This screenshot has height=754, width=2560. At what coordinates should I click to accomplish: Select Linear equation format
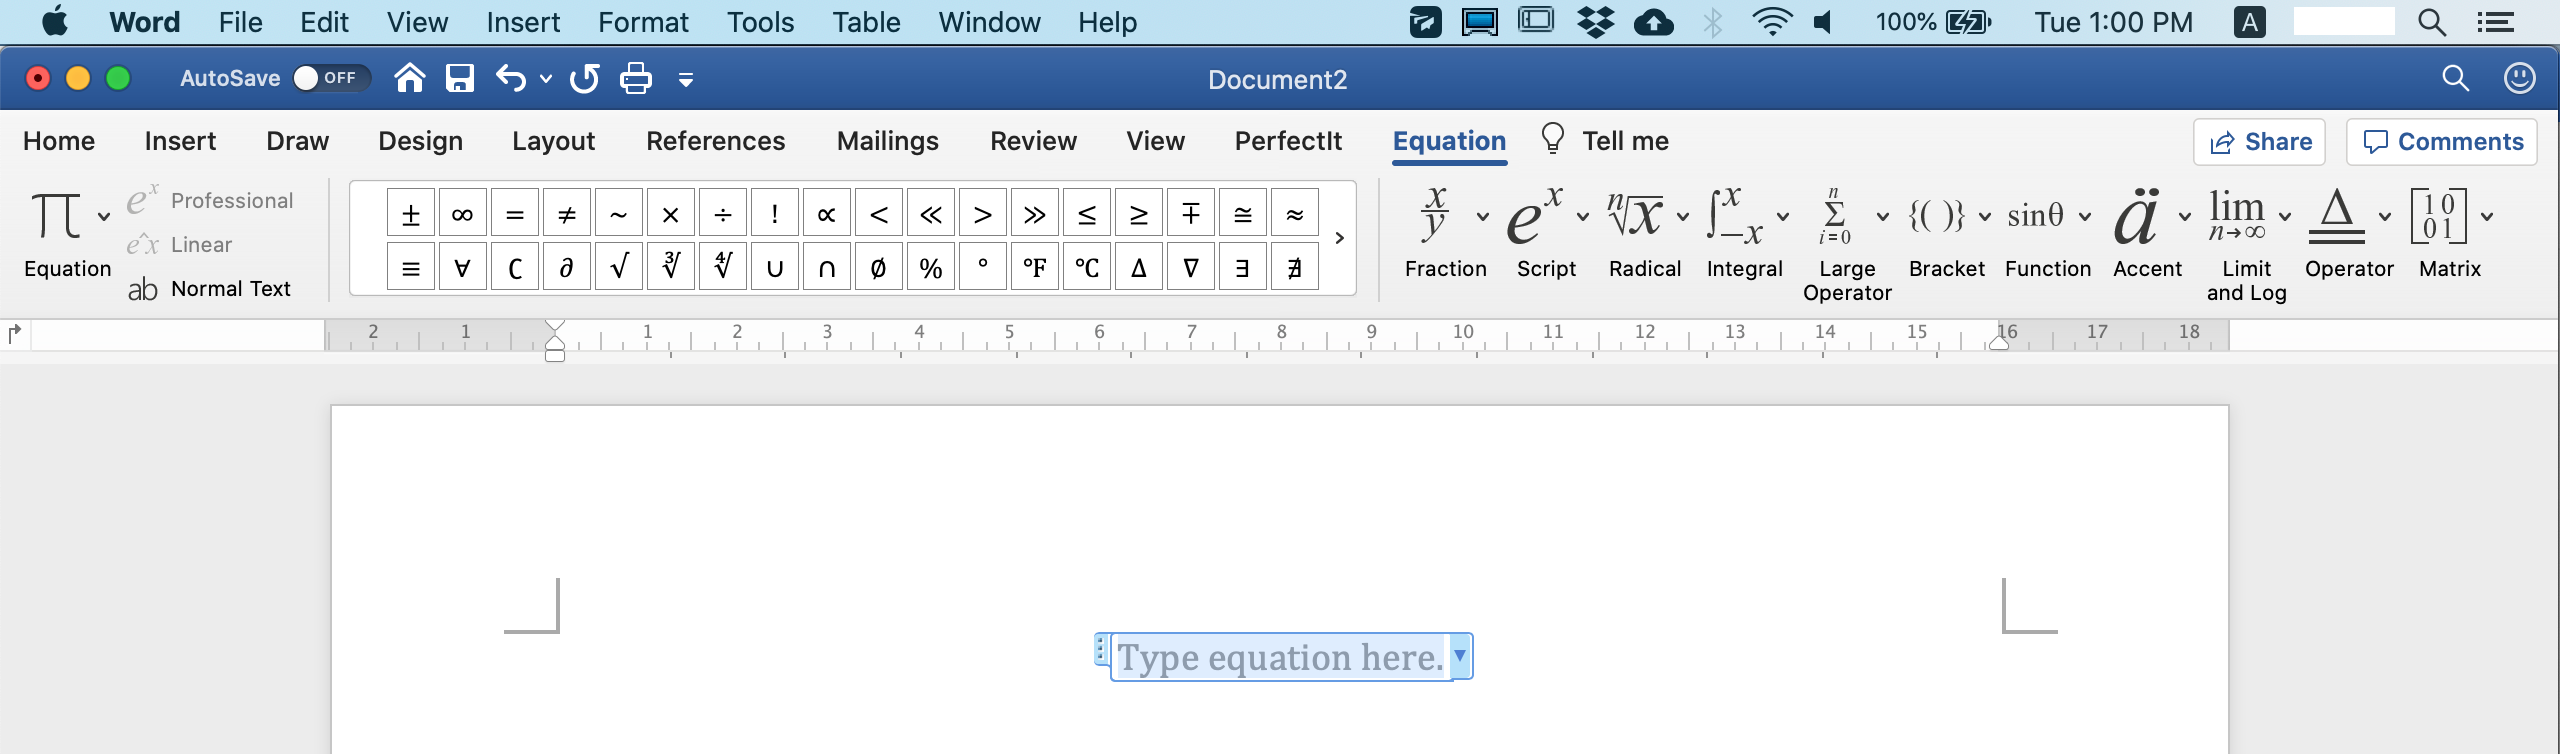pyautogui.click(x=180, y=244)
